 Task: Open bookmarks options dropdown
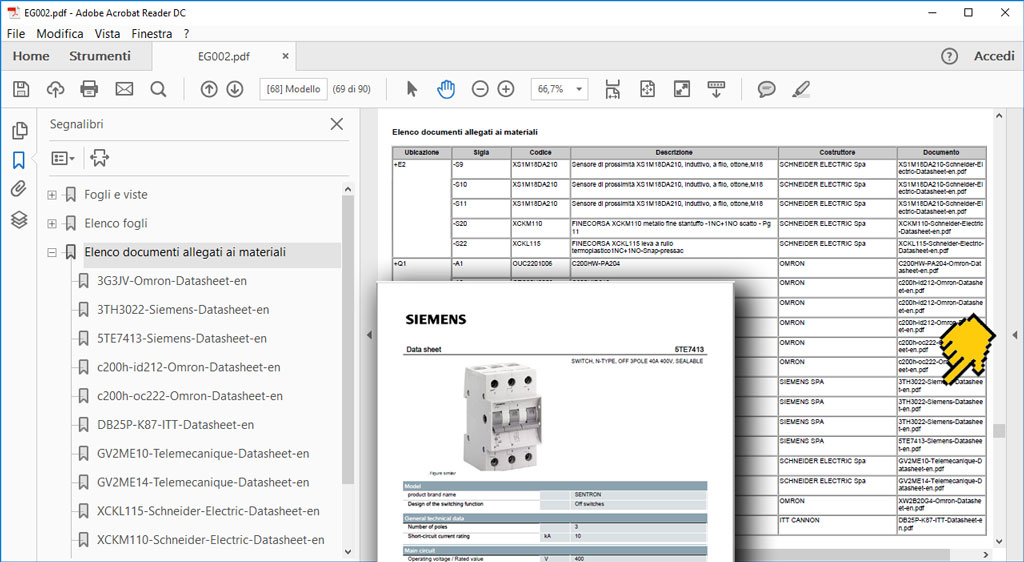point(63,158)
